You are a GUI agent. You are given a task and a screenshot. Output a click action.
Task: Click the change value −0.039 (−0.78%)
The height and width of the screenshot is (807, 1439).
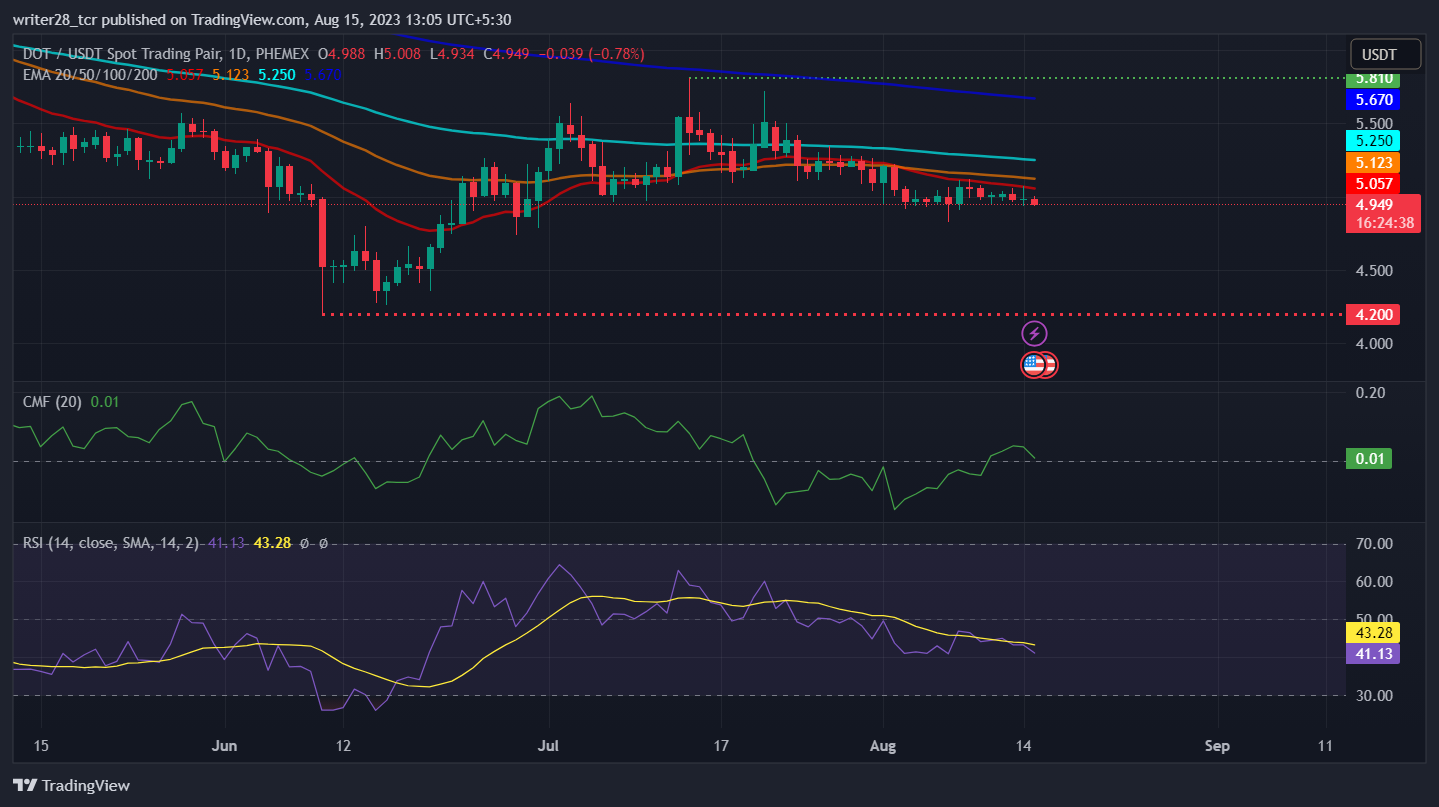tap(591, 53)
